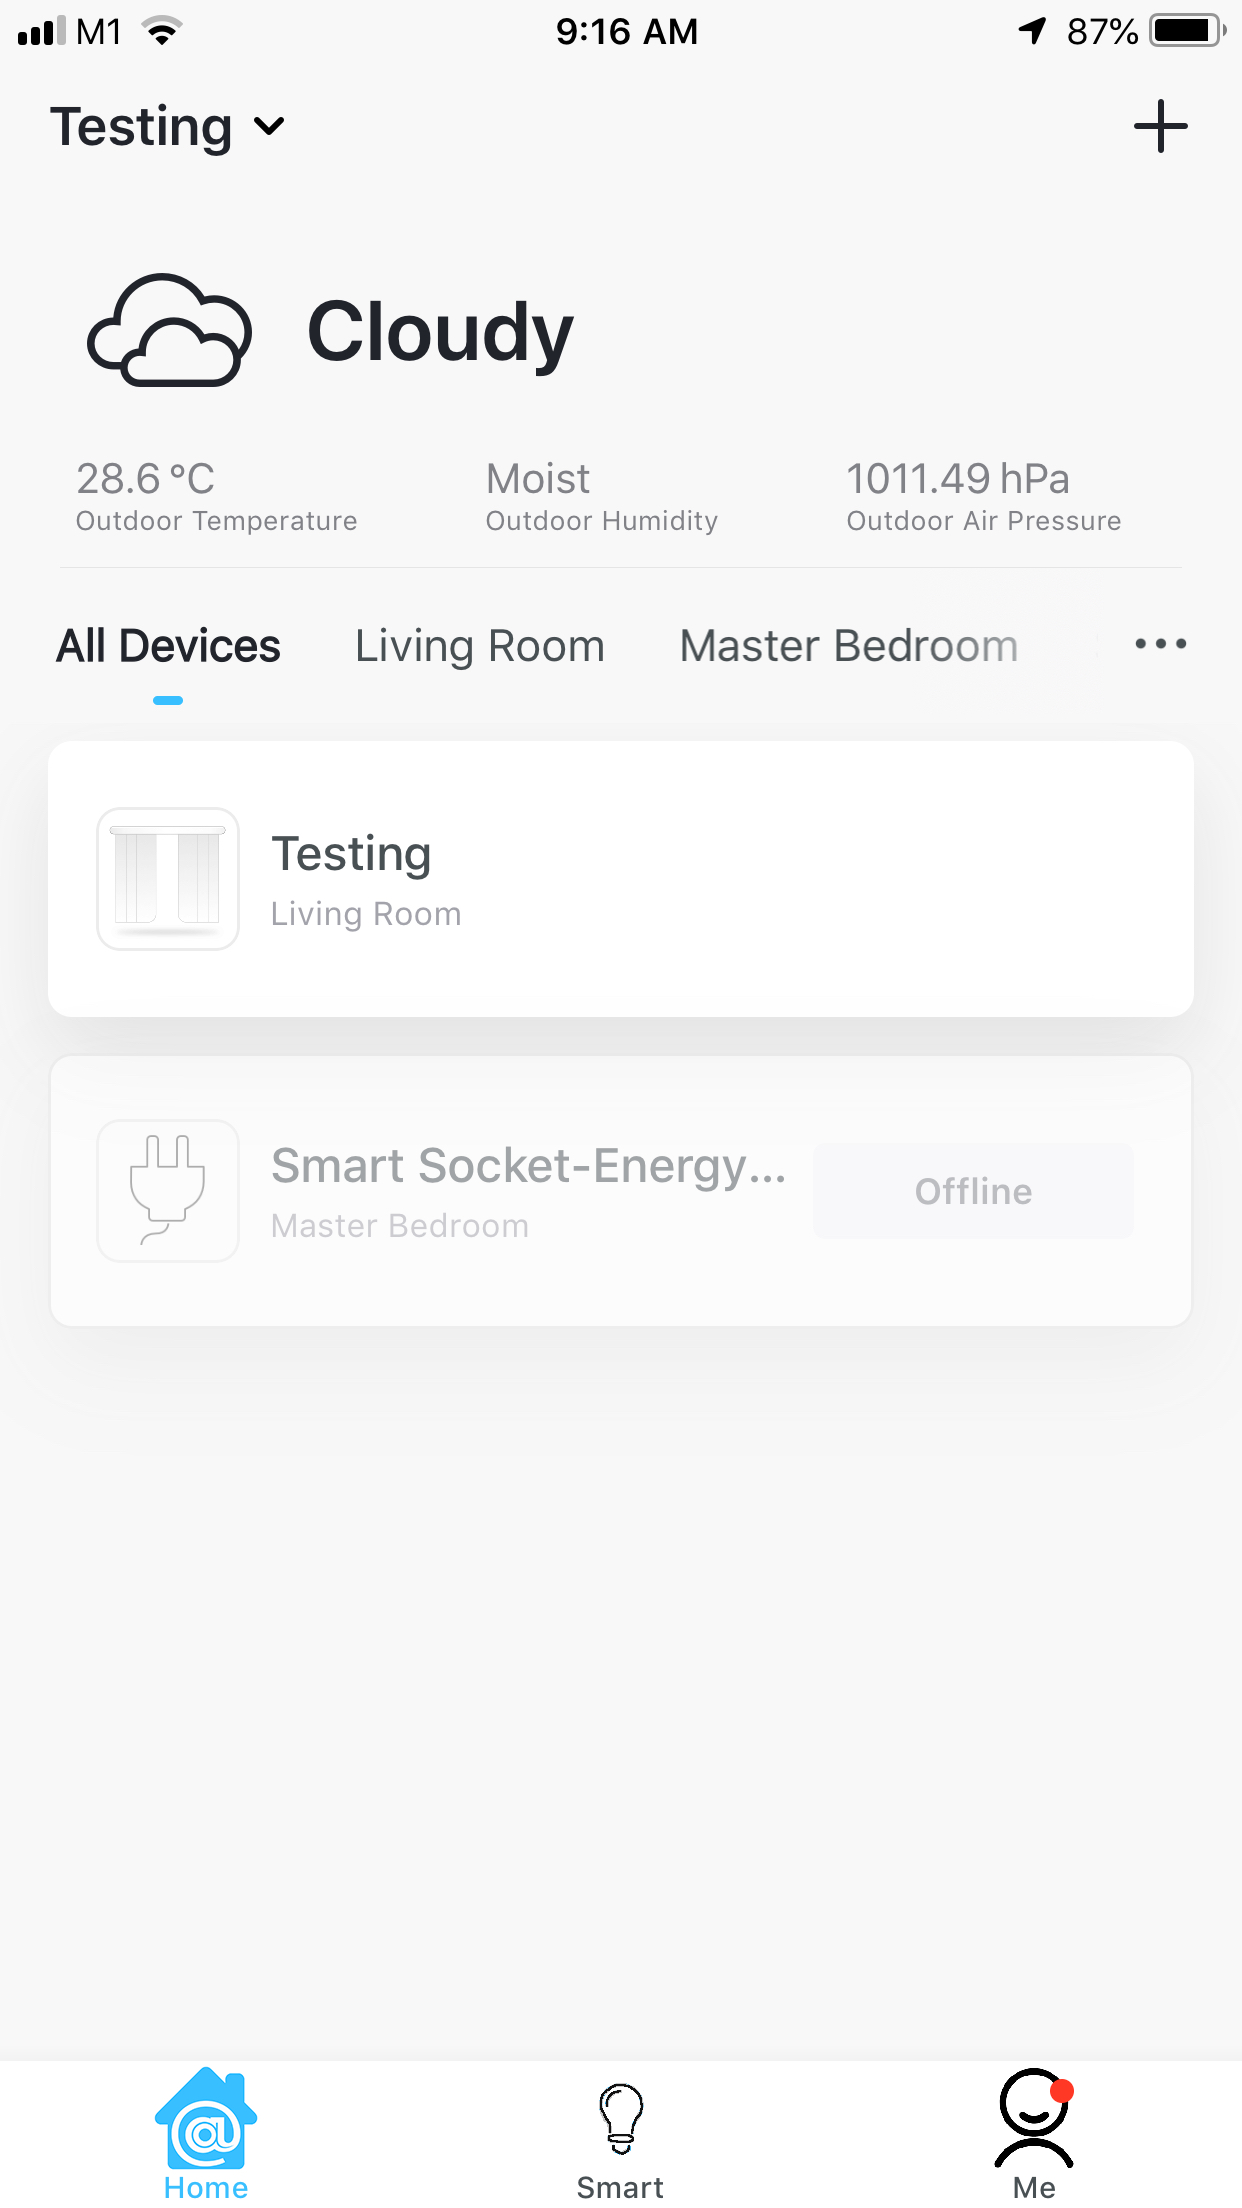The width and height of the screenshot is (1242, 2208).
Task: Expand the Testing home dropdown
Action: tap(168, 127)
